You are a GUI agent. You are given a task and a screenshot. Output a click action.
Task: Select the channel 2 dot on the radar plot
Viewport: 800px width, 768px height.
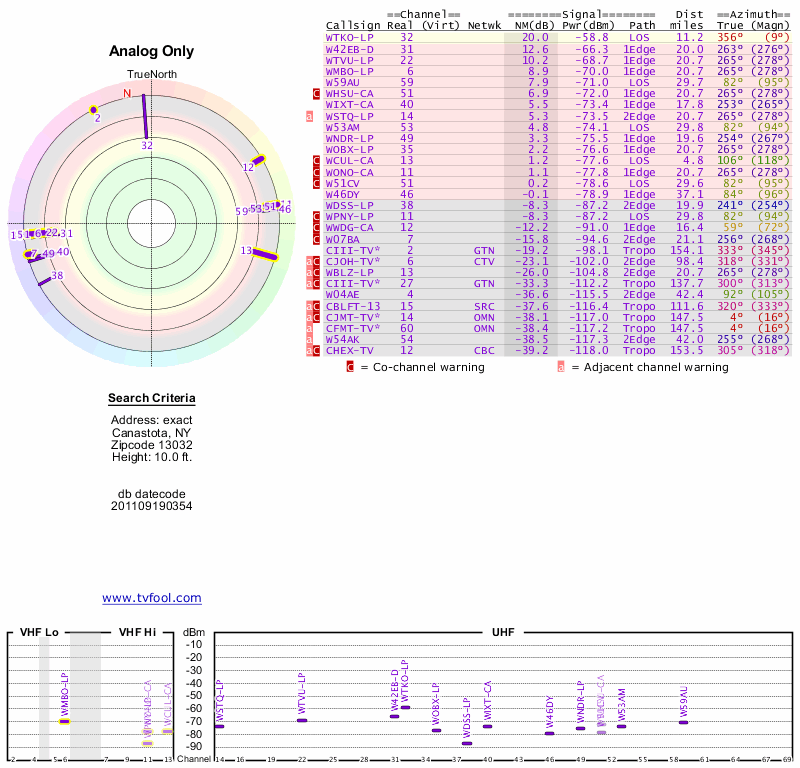[94, 109]
